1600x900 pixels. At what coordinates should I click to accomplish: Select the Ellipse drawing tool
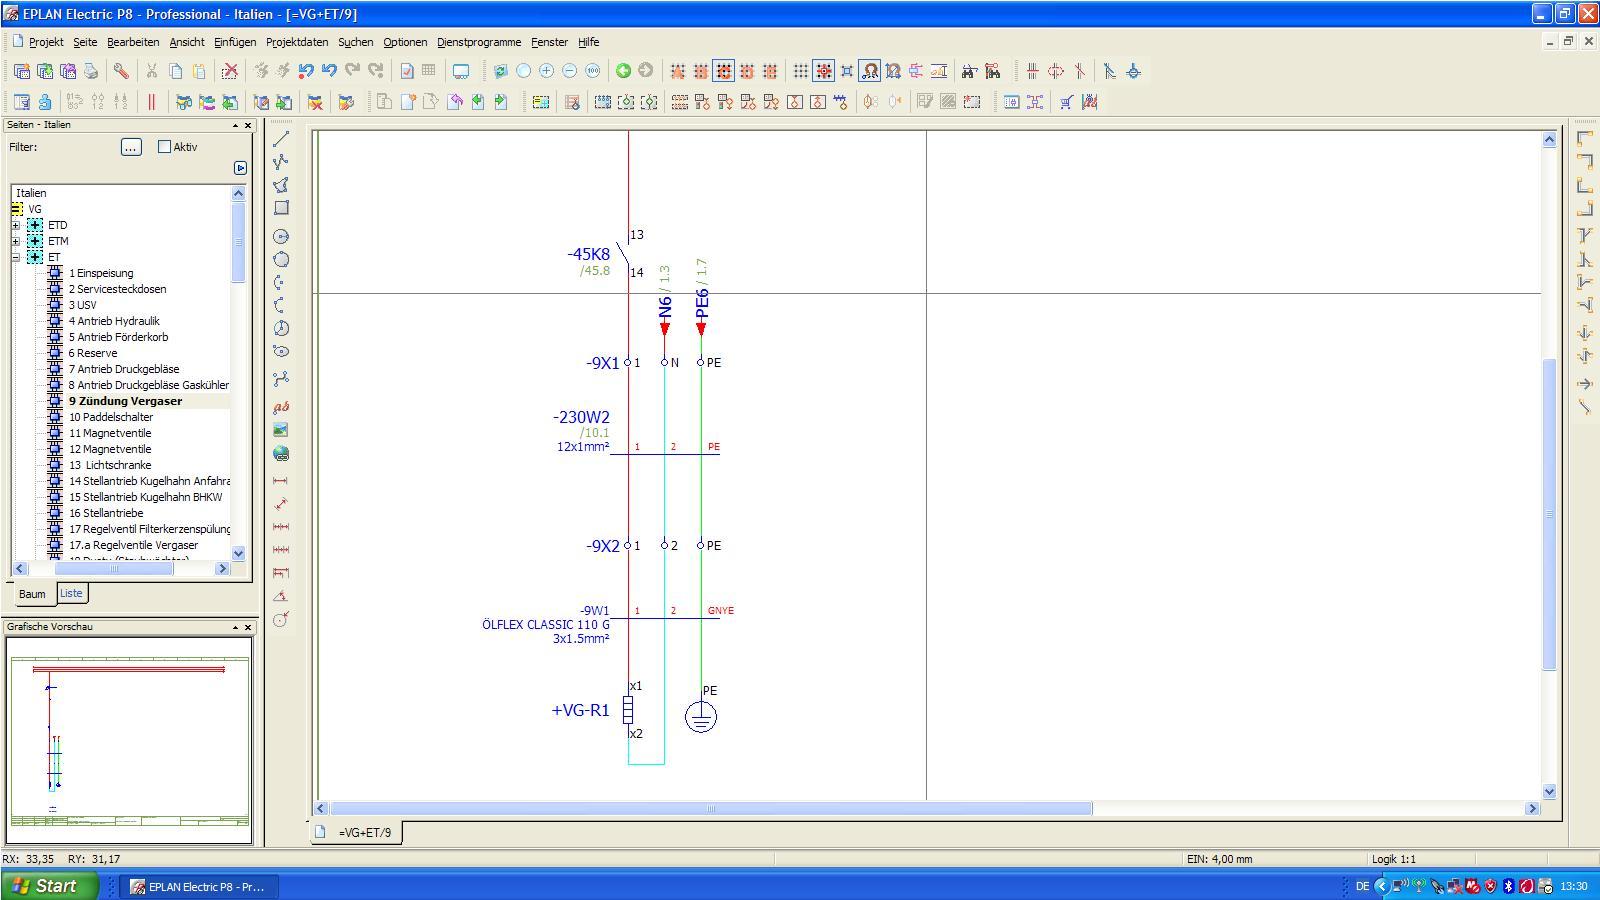coord(281,351)
